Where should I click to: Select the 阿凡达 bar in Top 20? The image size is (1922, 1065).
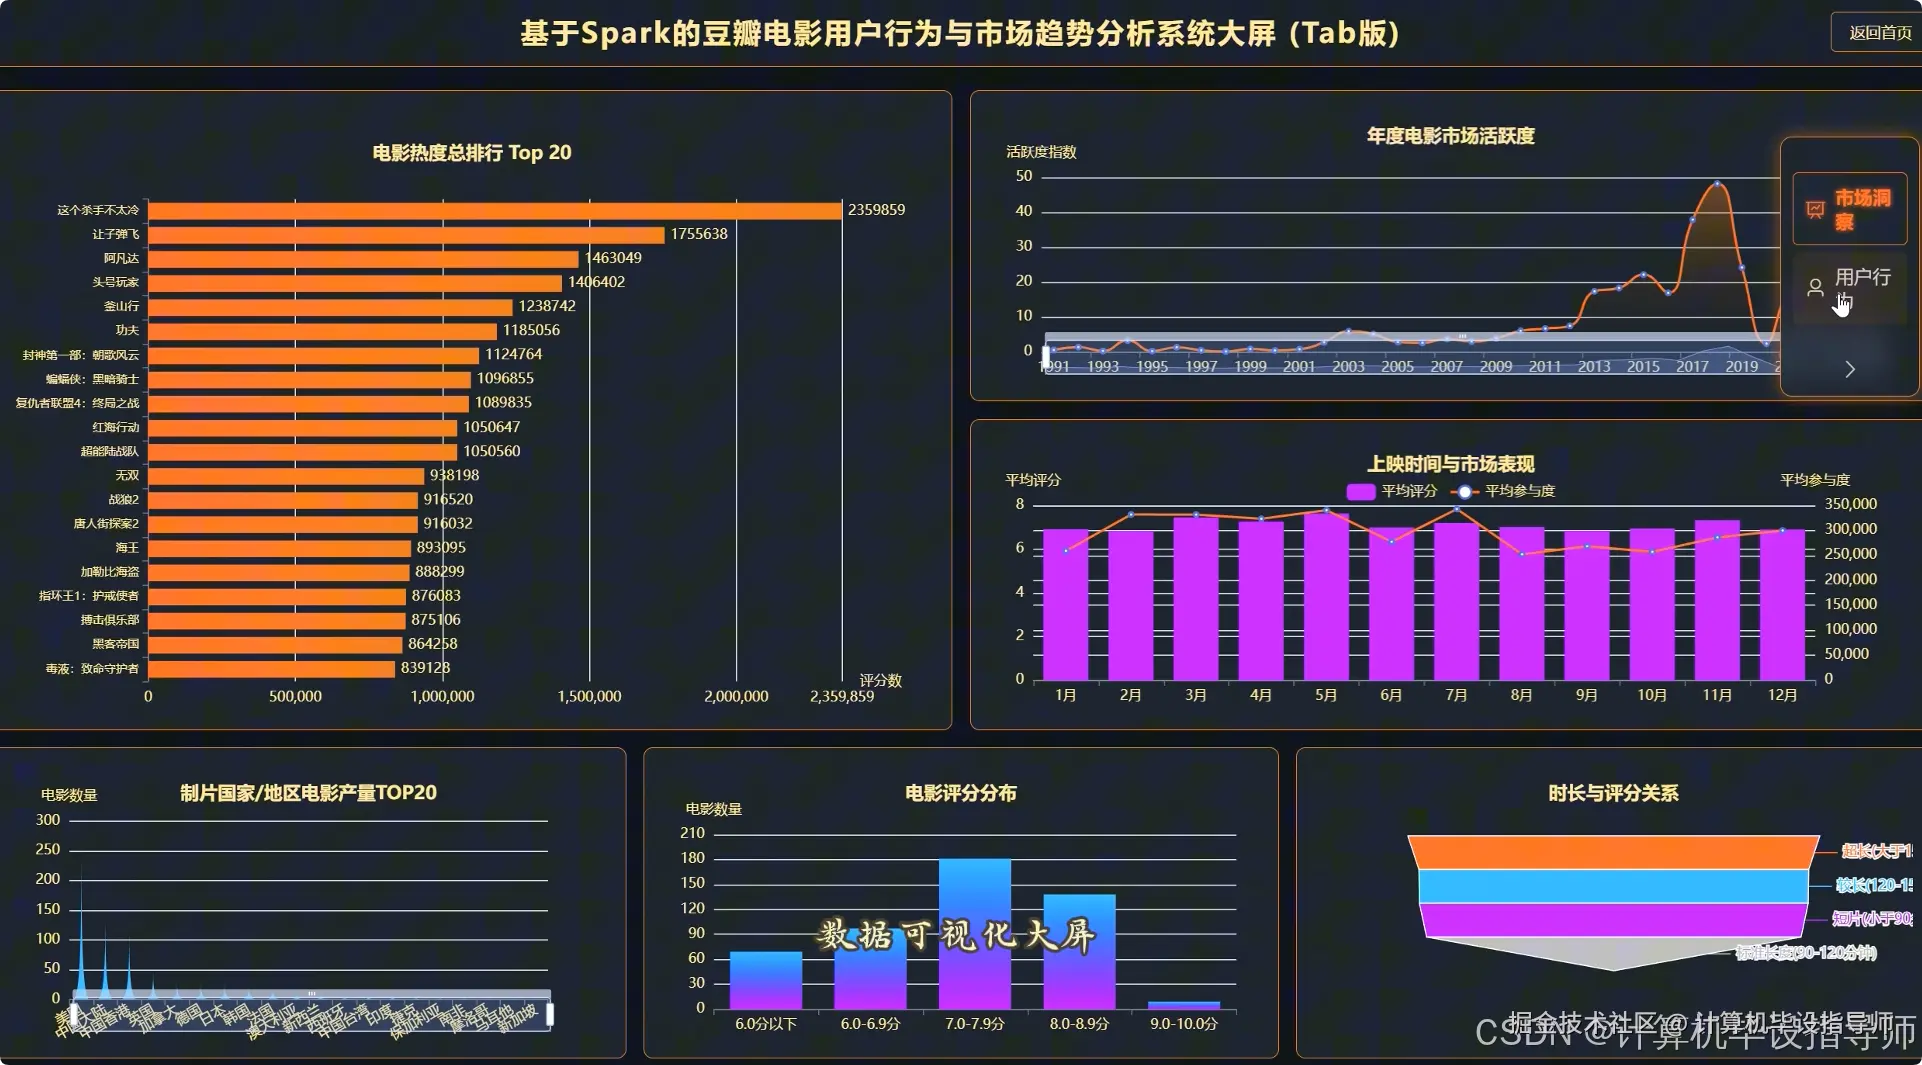(x=363, y=258)
